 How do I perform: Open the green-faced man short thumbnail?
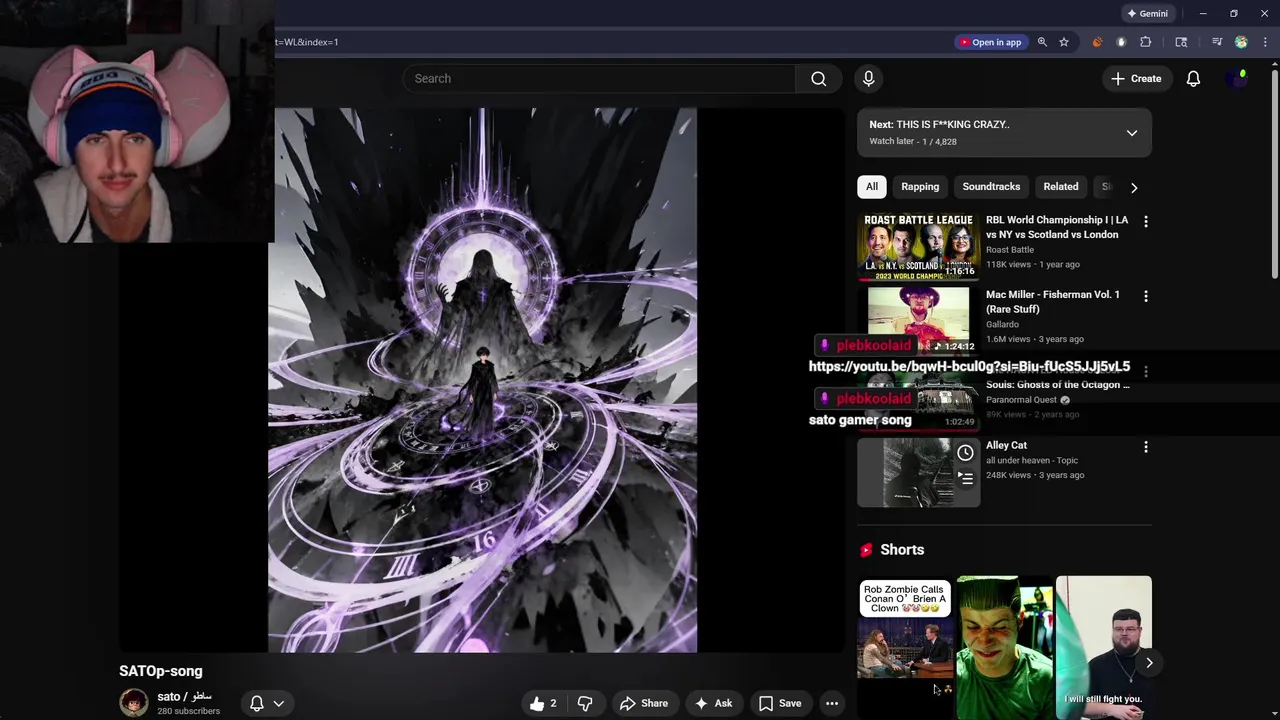point(1004,647)
